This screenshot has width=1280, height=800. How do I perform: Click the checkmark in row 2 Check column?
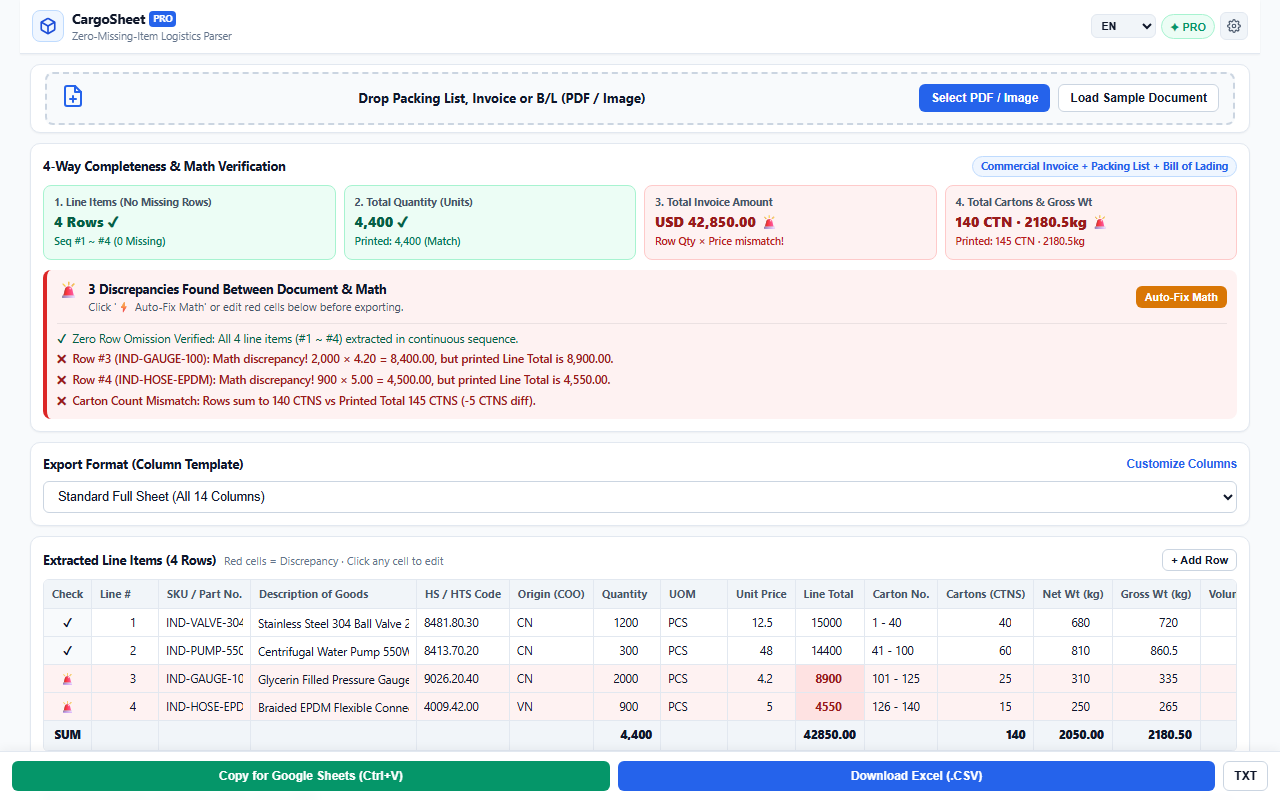(68, 650)
